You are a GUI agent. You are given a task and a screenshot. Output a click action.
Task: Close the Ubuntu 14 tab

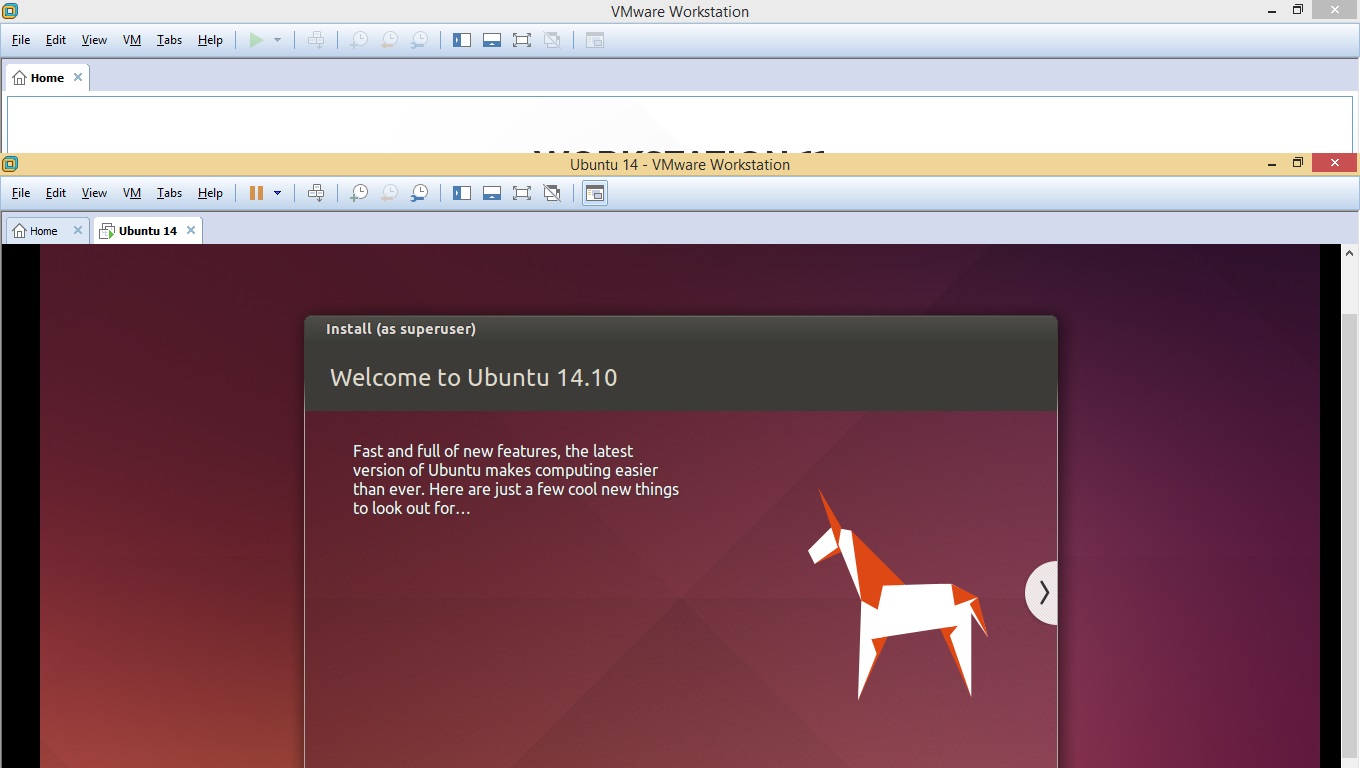click(x=190, y=230)
